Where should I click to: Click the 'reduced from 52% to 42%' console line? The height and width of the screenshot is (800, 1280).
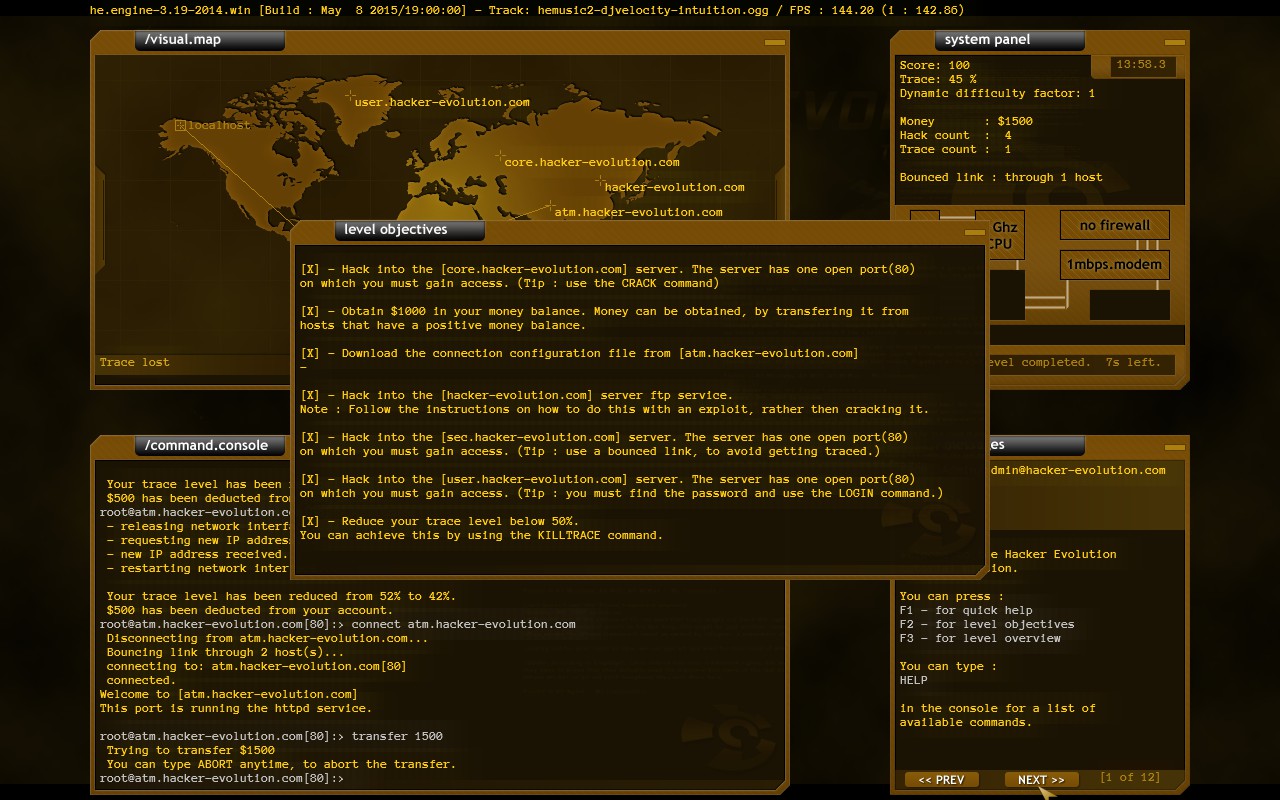pyautogui.click(x=281, y=596)
